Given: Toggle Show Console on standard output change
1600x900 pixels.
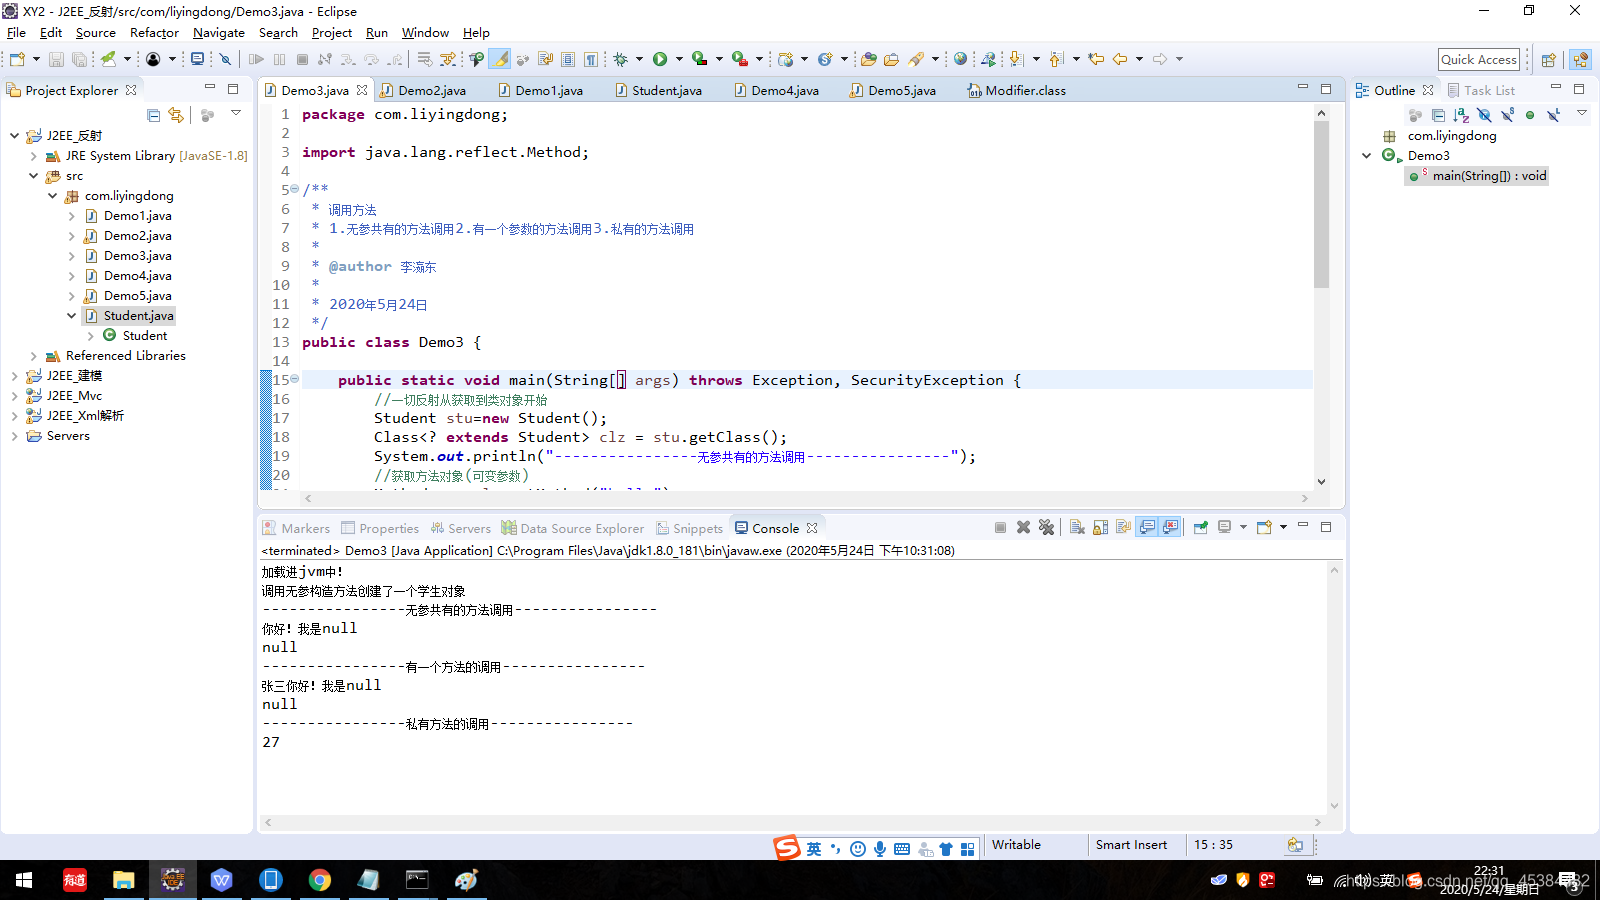Looking at the screenshot, I should pos(1147,527).
